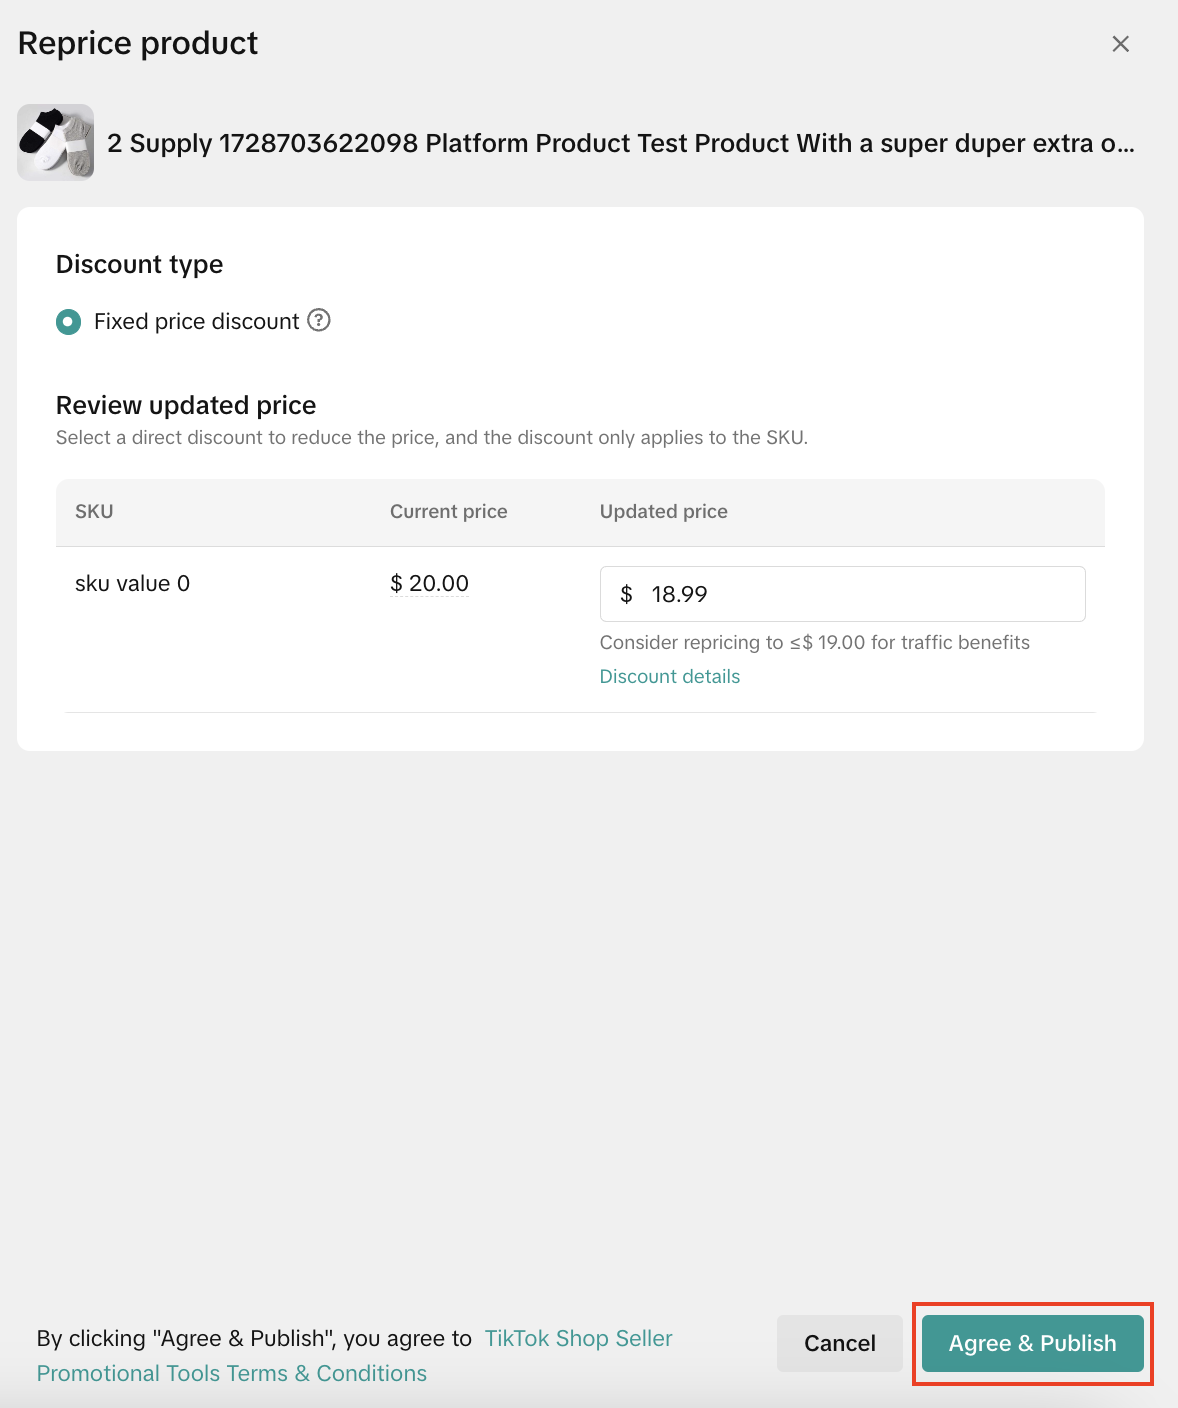Viewport: 1178px width, 1408px height.
Task: Click the Review updated price heading
Action: [x=186, y=405]
